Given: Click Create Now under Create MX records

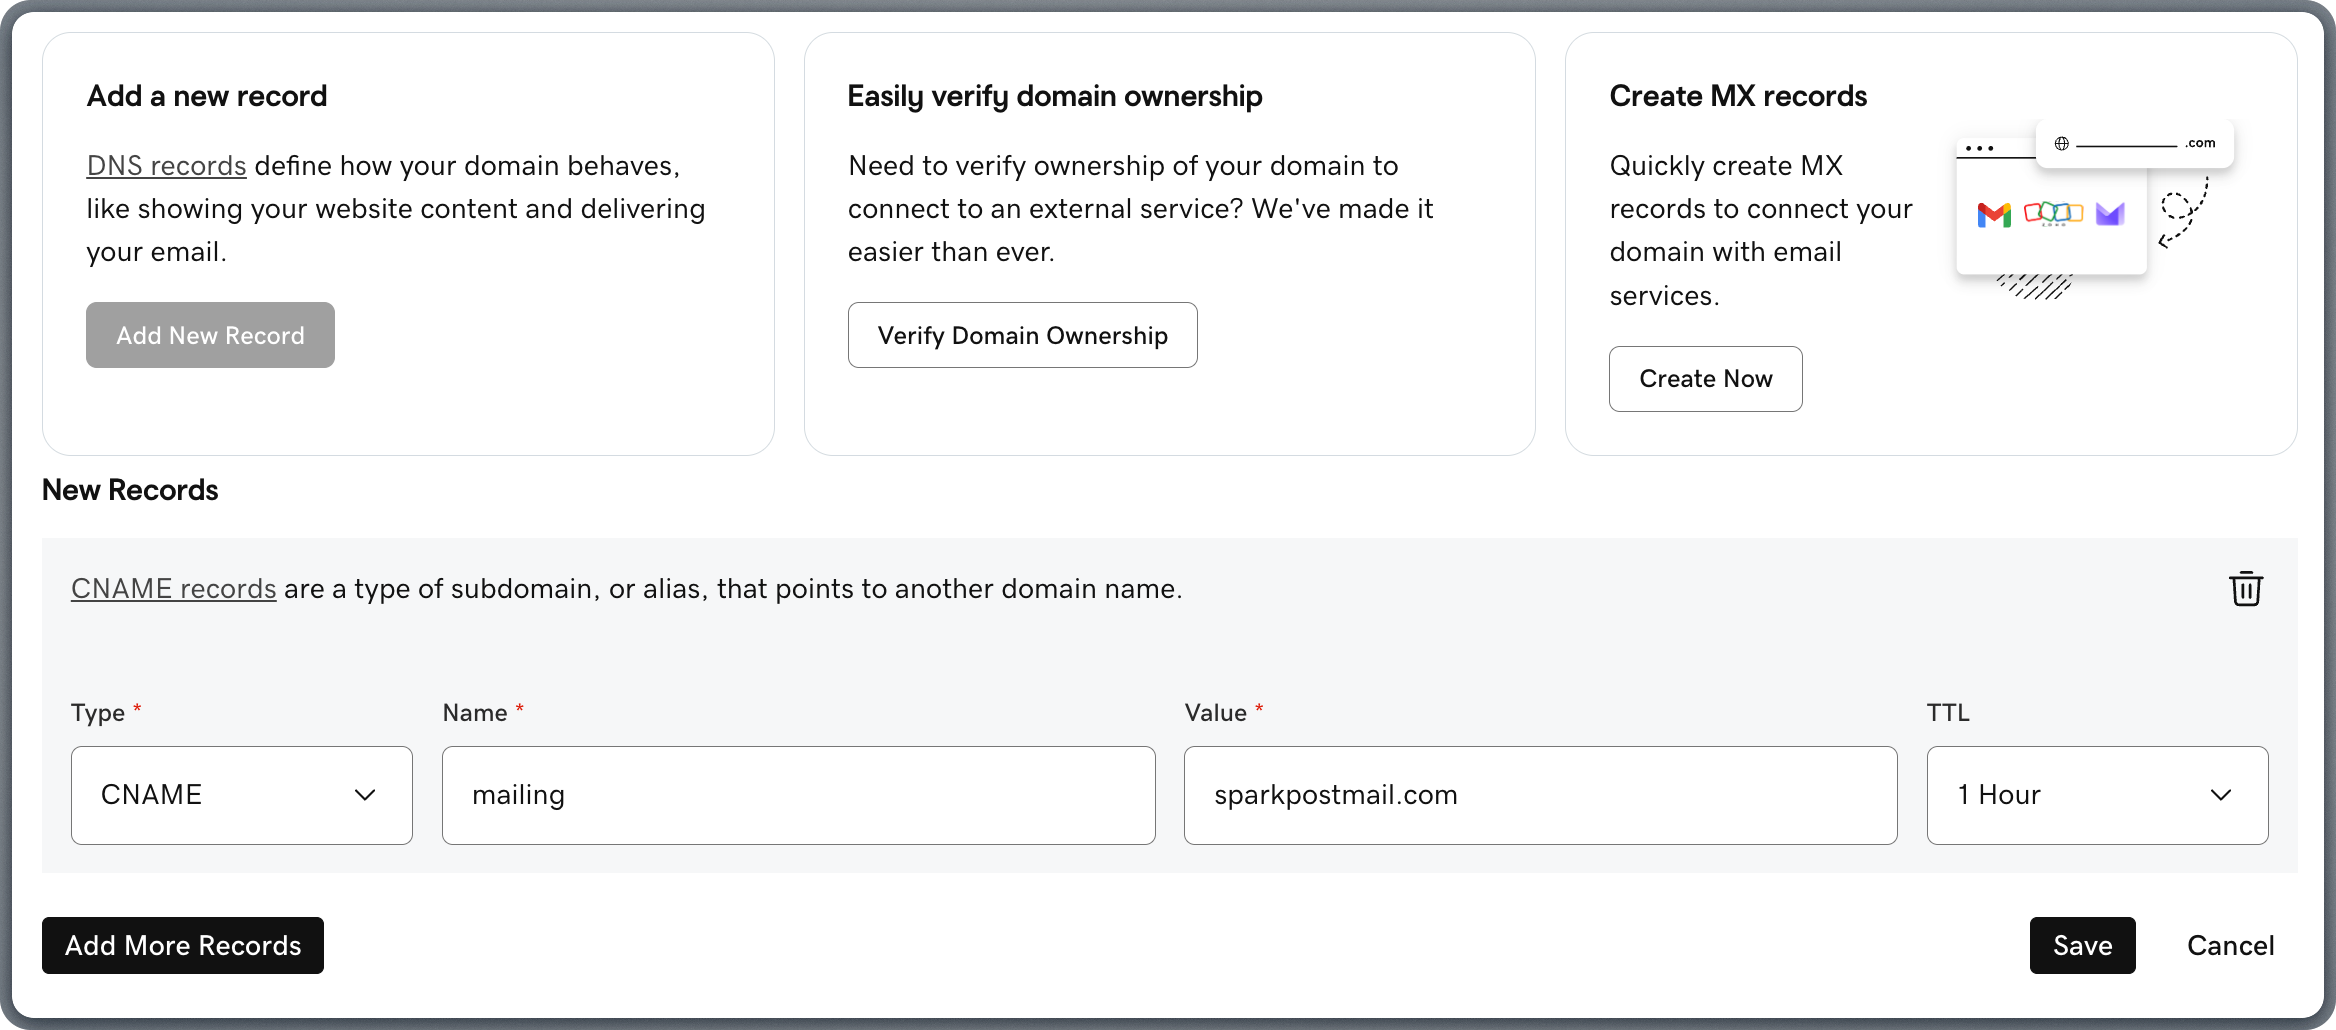Looking at the screenshot, I should tap(1705, 378).
